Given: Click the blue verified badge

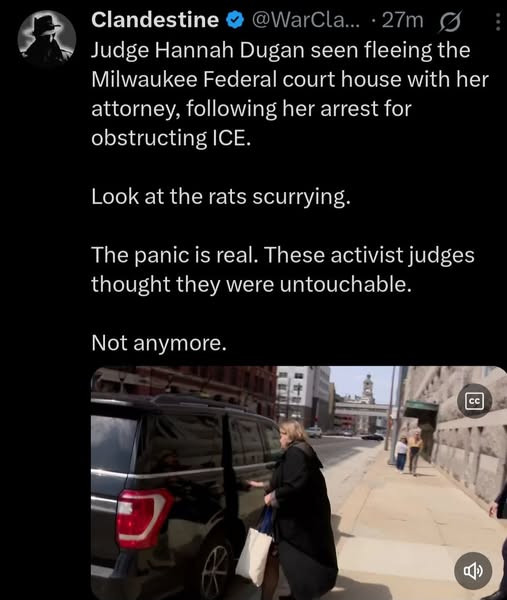Looking at the screenshot, I should [235, 20].
